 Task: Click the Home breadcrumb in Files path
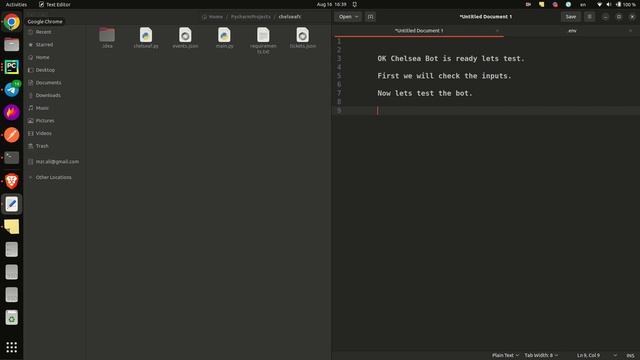pyautogui.click(x=213, y=17)
